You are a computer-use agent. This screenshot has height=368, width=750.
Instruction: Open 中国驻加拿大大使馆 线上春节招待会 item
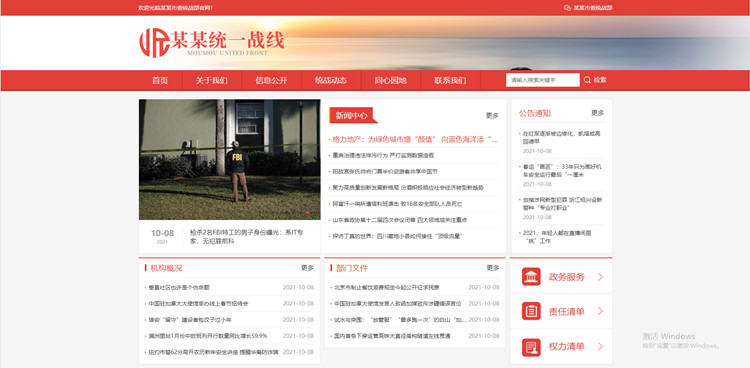pos(199,304)
